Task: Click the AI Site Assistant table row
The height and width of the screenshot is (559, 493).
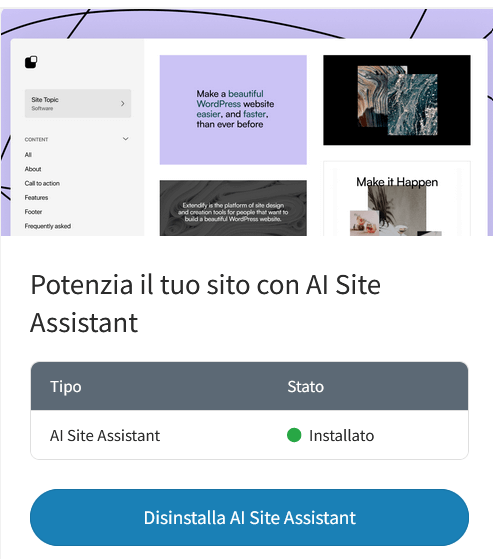Action: pos(249,435)
